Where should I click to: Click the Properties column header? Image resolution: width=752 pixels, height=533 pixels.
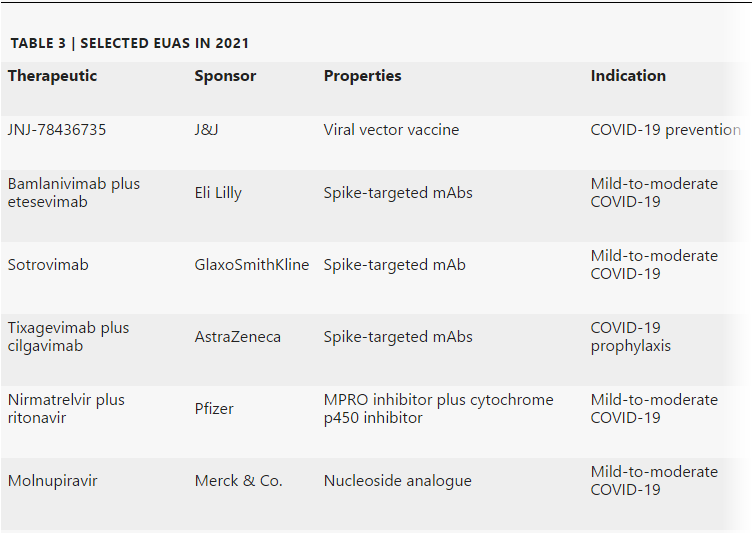pos(362,76)
